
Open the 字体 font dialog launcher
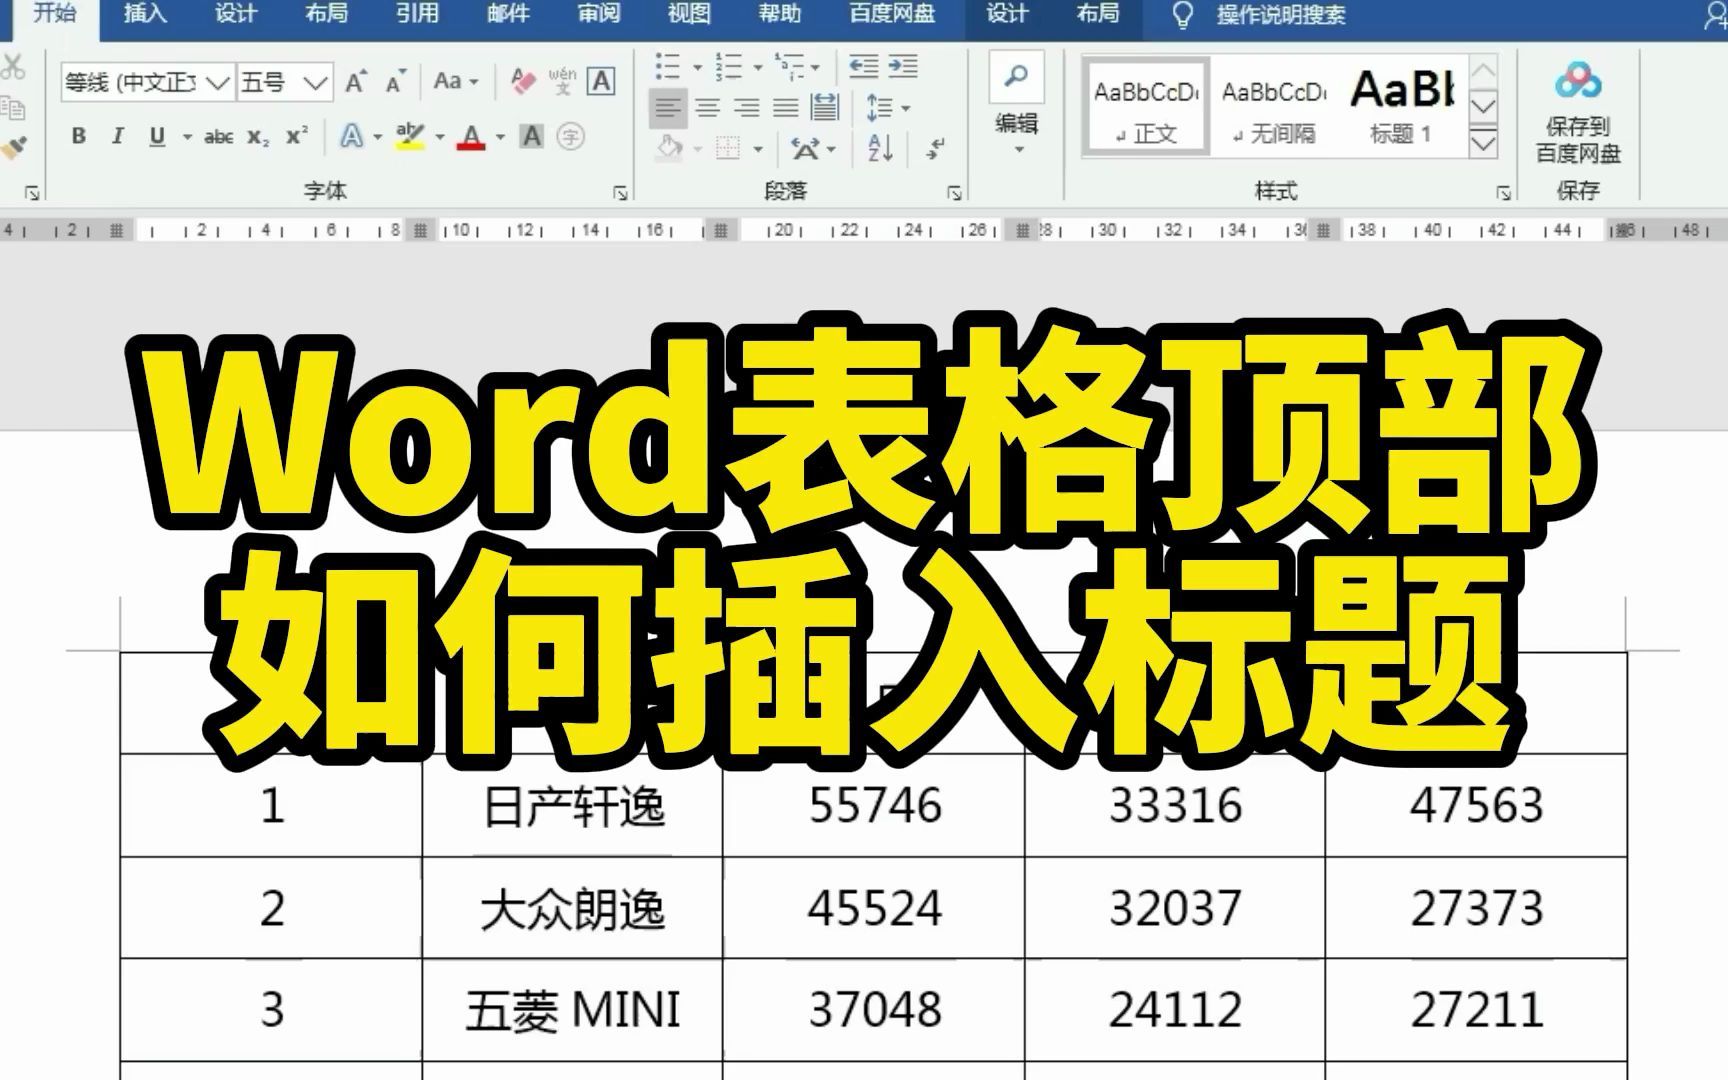click(620, 192)
